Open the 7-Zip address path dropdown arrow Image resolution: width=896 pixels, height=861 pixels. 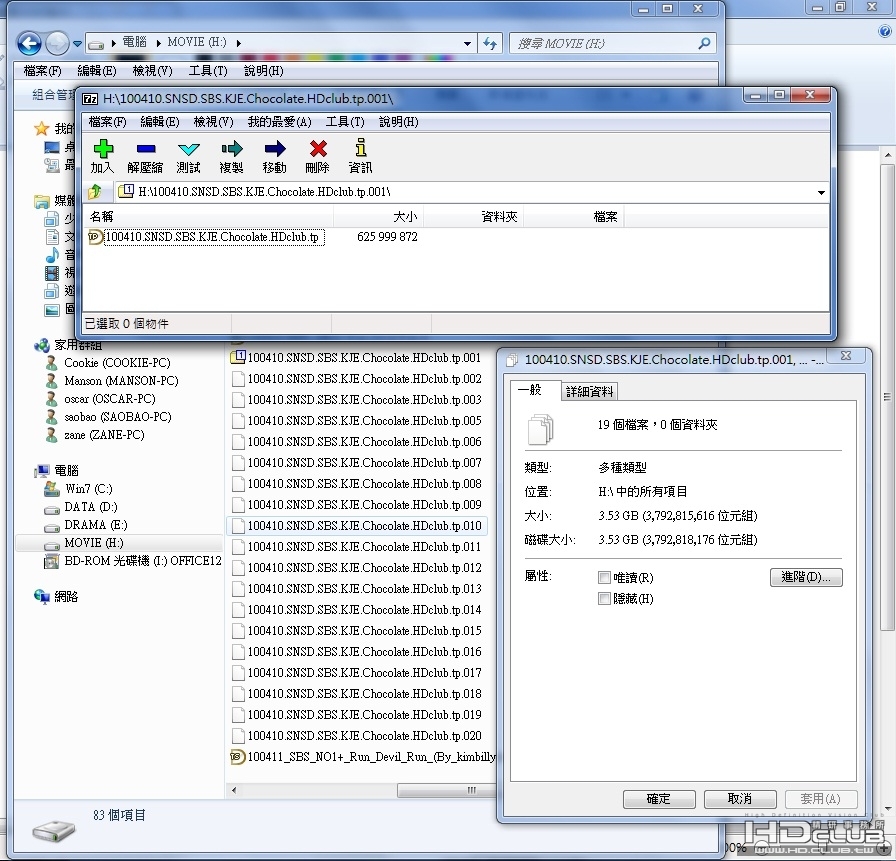coord(821,193)
